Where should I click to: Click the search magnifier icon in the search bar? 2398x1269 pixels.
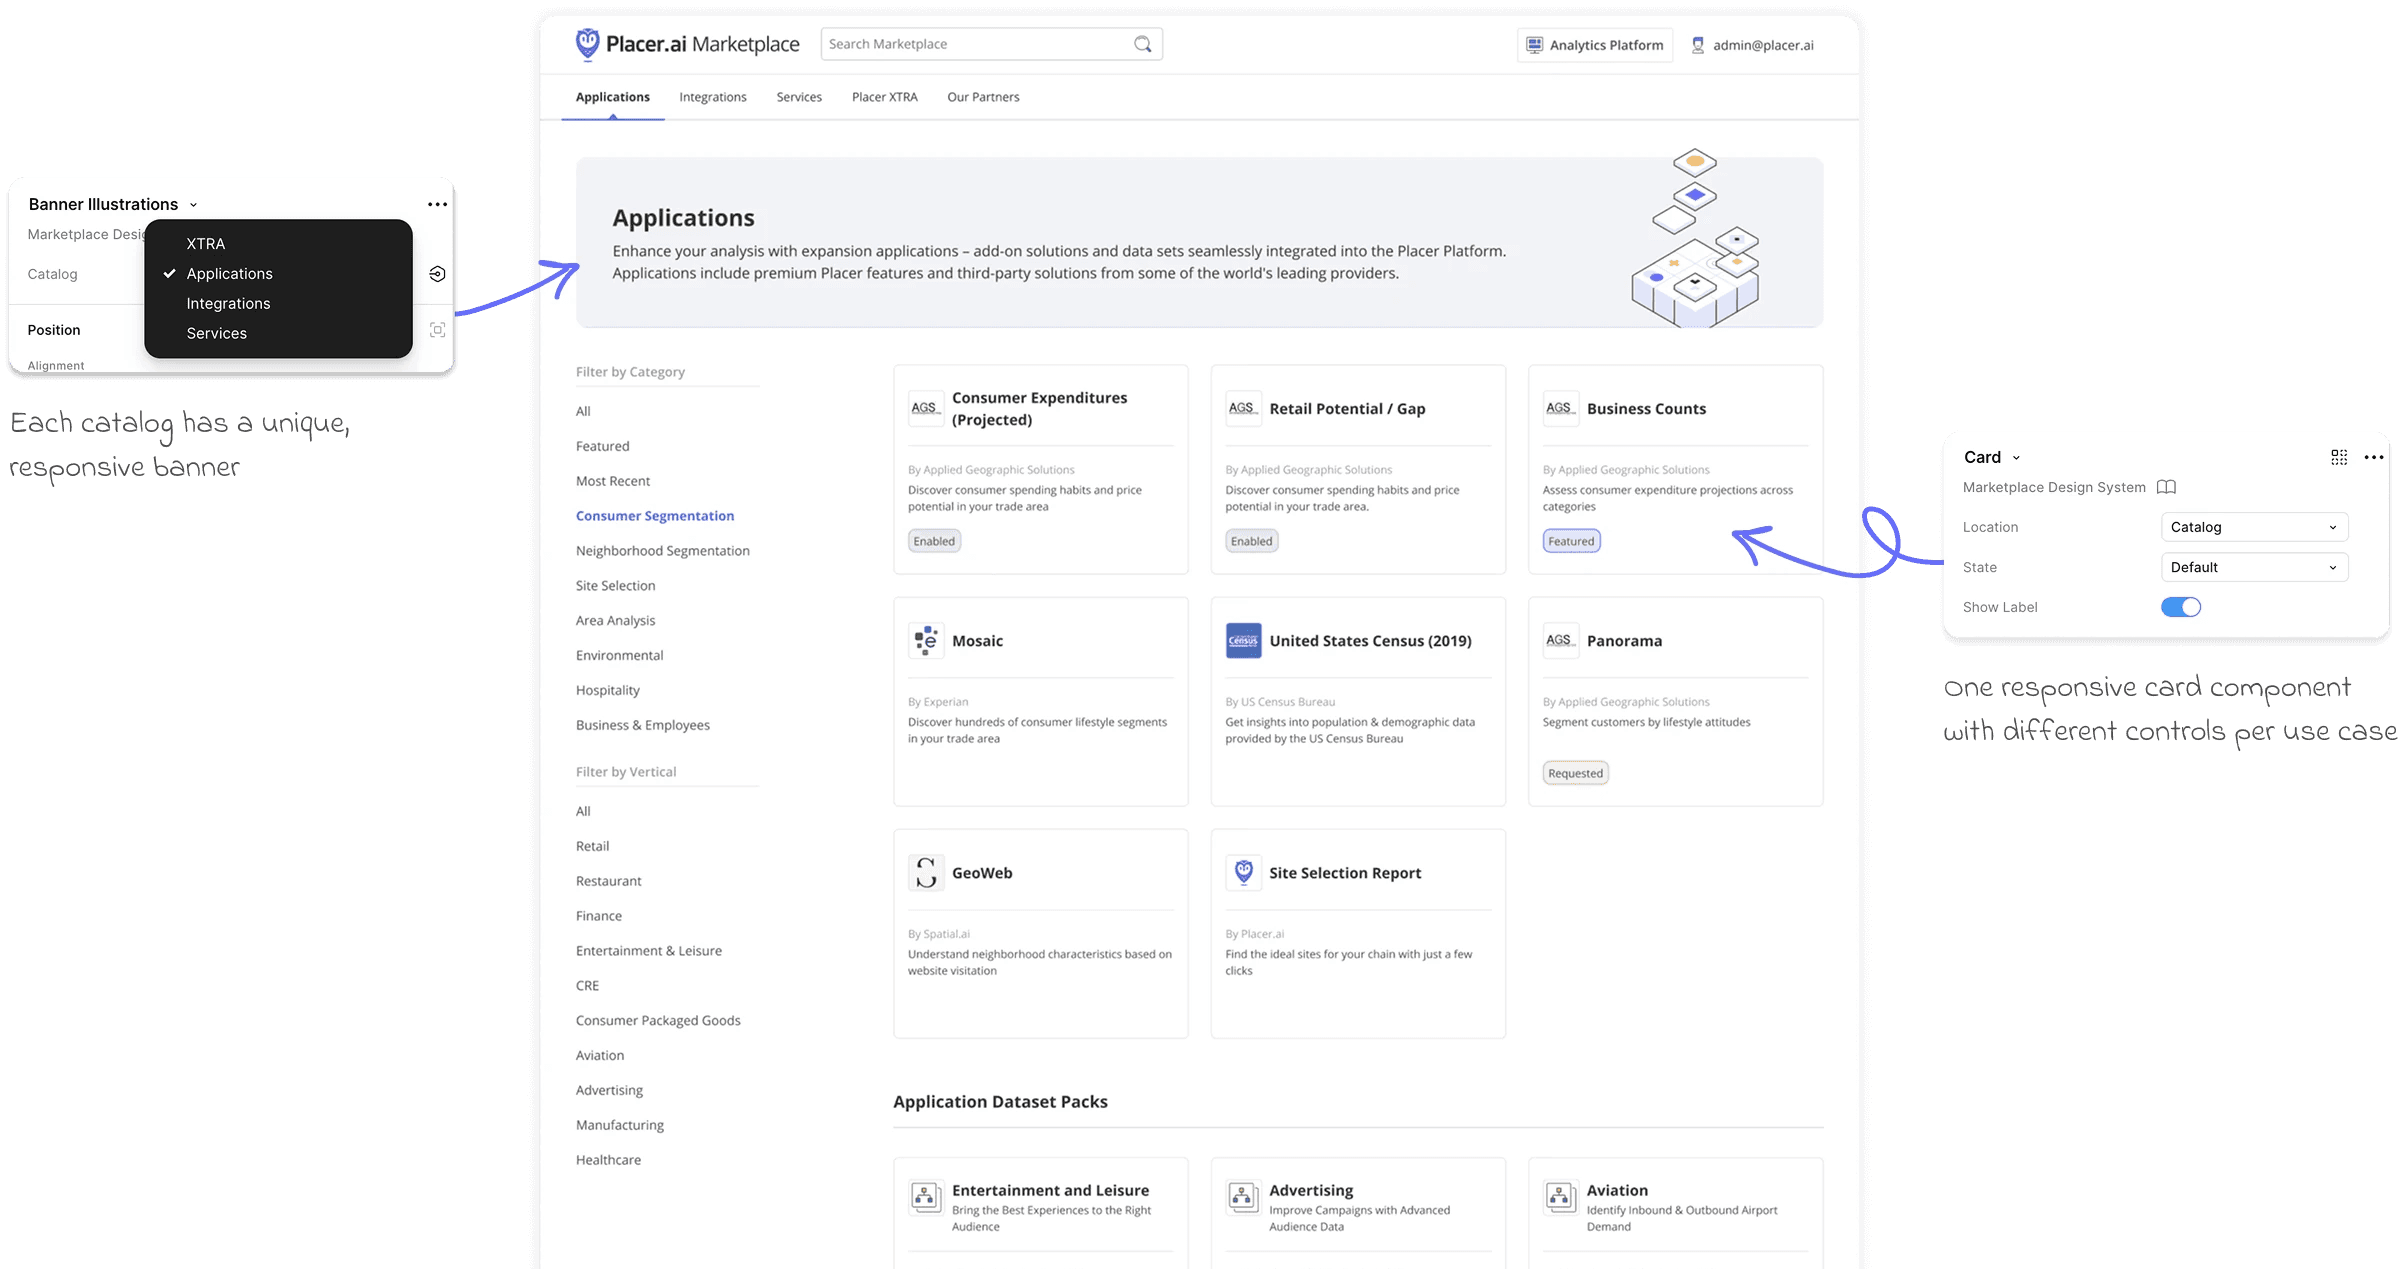click(x=1143, y=43)
